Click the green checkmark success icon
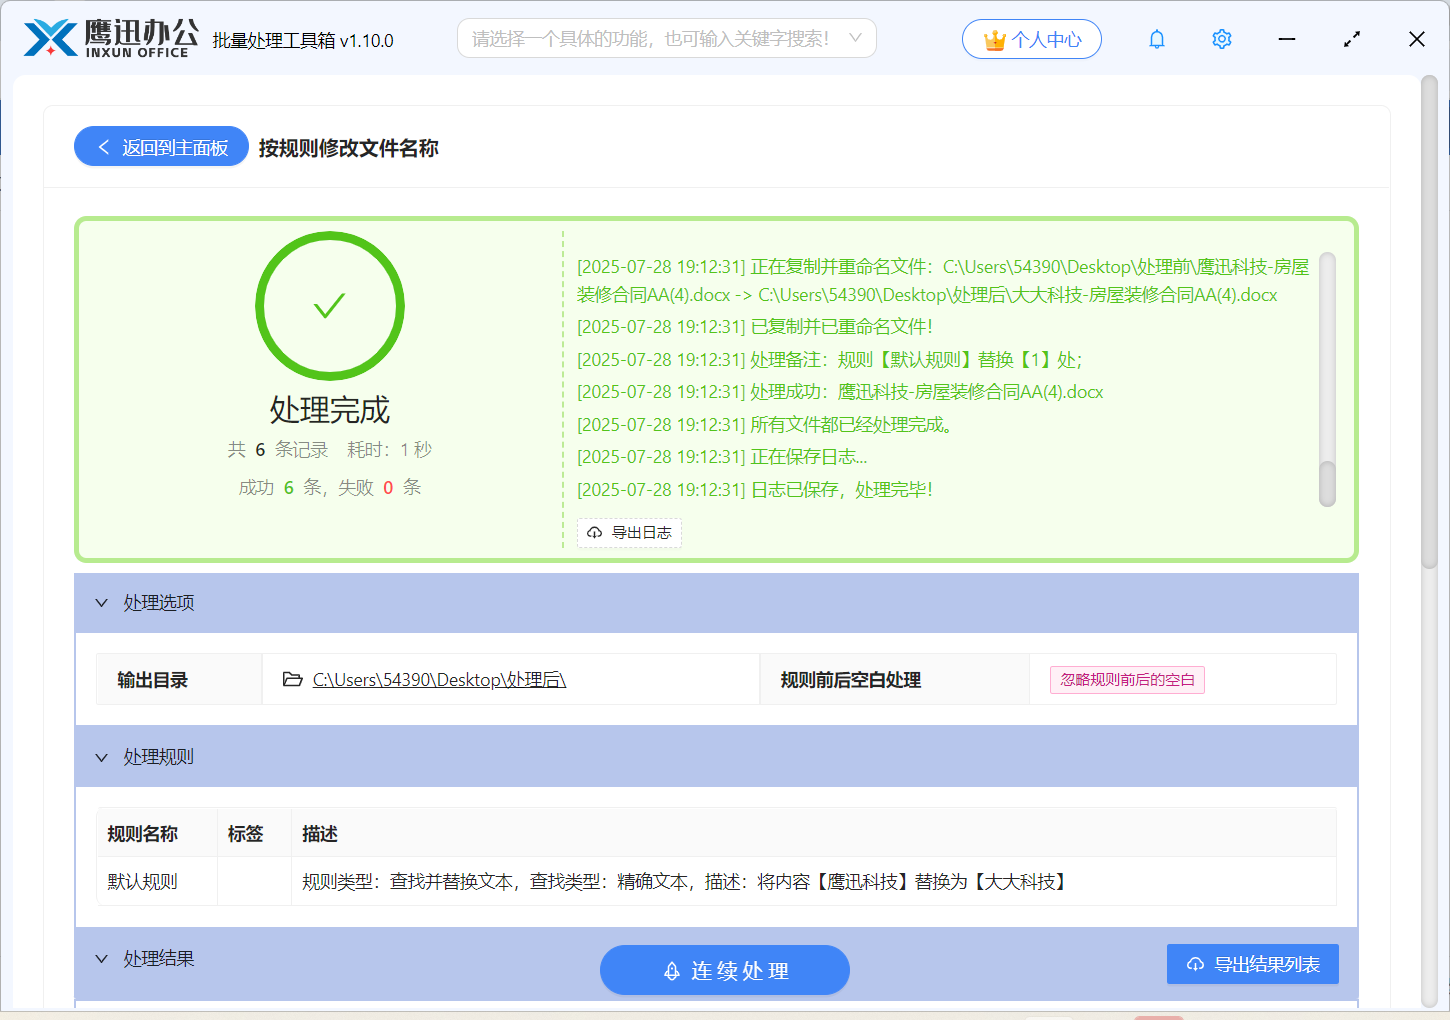The height and width of the screenshot is (1020, 1450). (330, 306)
